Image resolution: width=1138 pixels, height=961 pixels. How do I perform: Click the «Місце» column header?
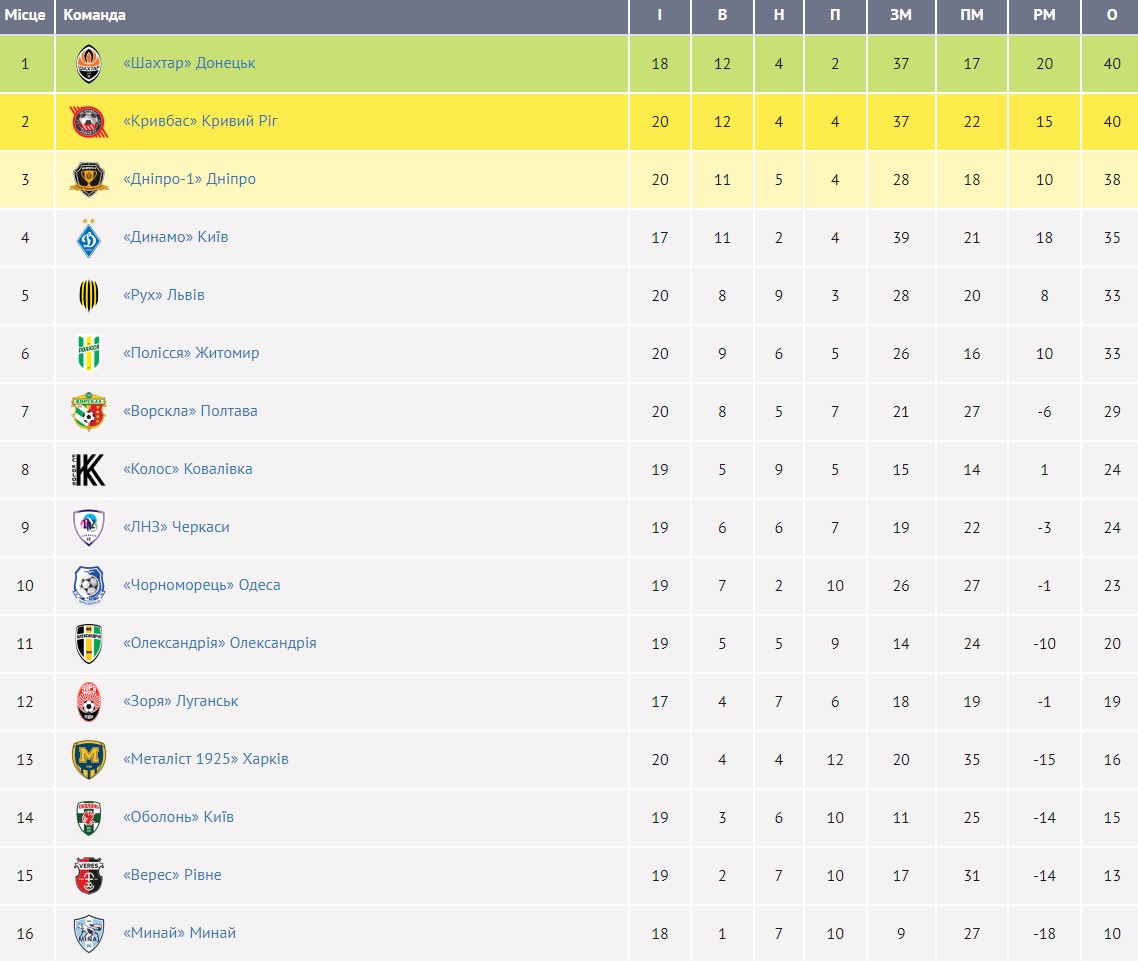(x=25, y=15)
